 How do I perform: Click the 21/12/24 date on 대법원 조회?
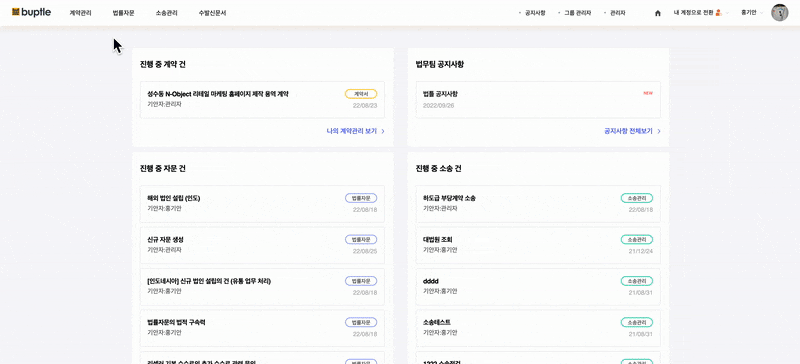(641, 251)
